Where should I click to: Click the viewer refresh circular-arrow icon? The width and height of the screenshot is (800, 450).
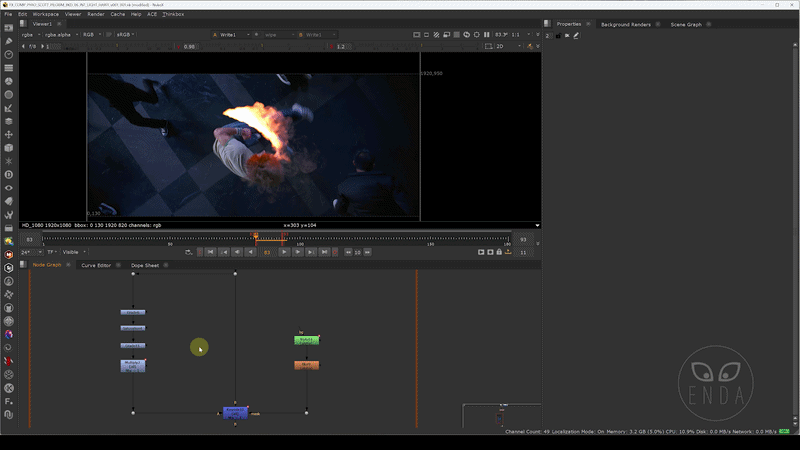click(466, 35)
